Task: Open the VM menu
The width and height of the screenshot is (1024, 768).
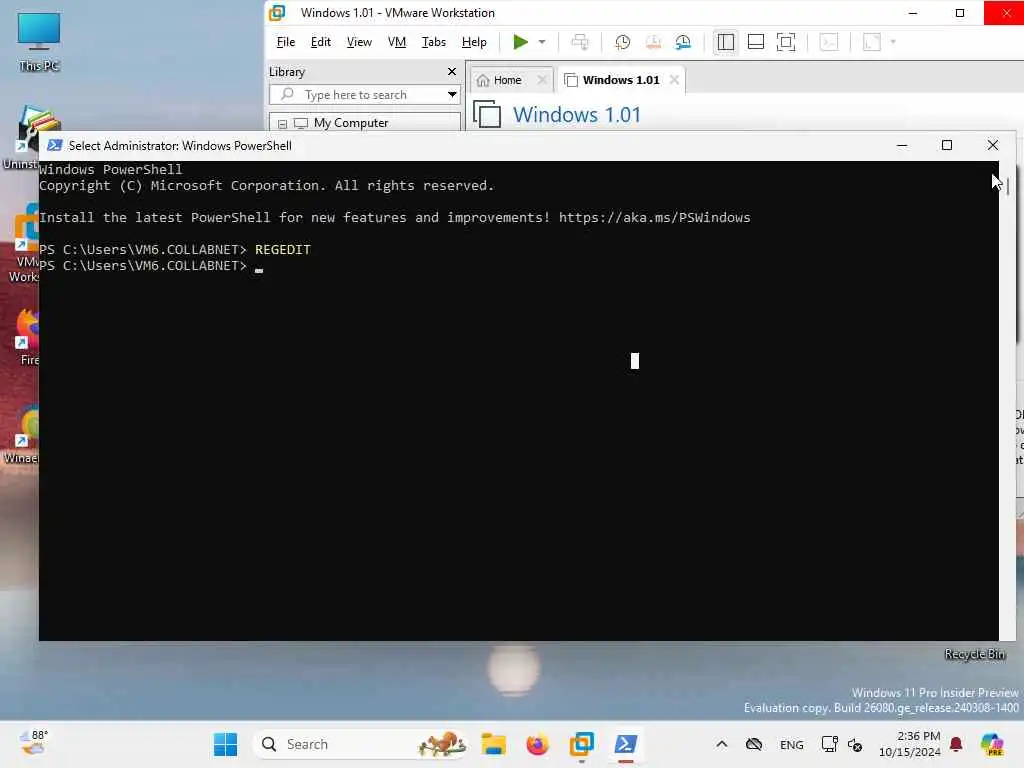Action: 396,42
